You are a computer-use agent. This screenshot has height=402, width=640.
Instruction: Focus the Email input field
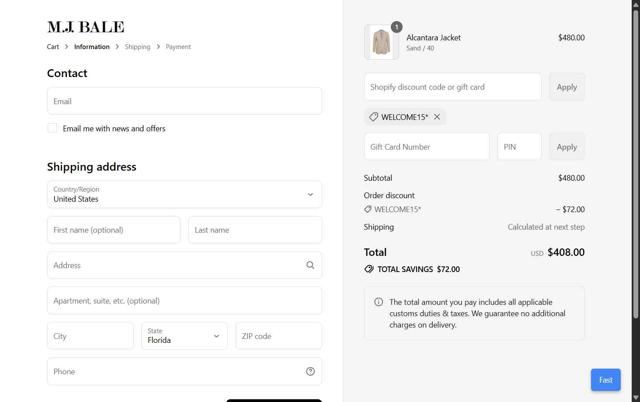pyautogui.click(x=184, y=101)
